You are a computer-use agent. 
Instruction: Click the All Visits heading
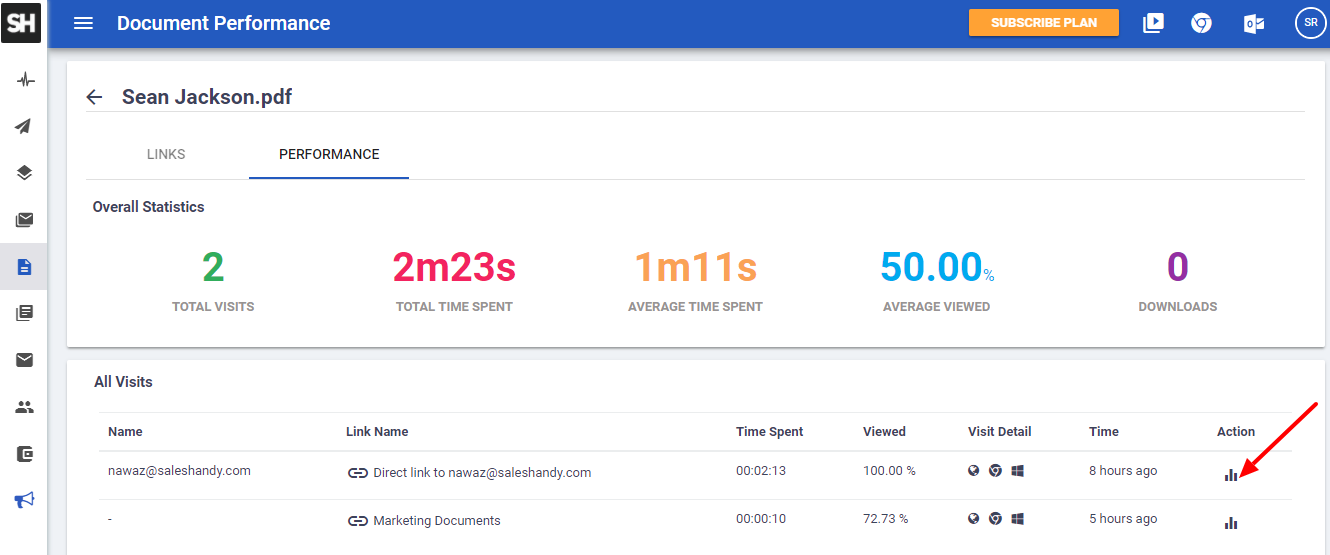(123, 382)
